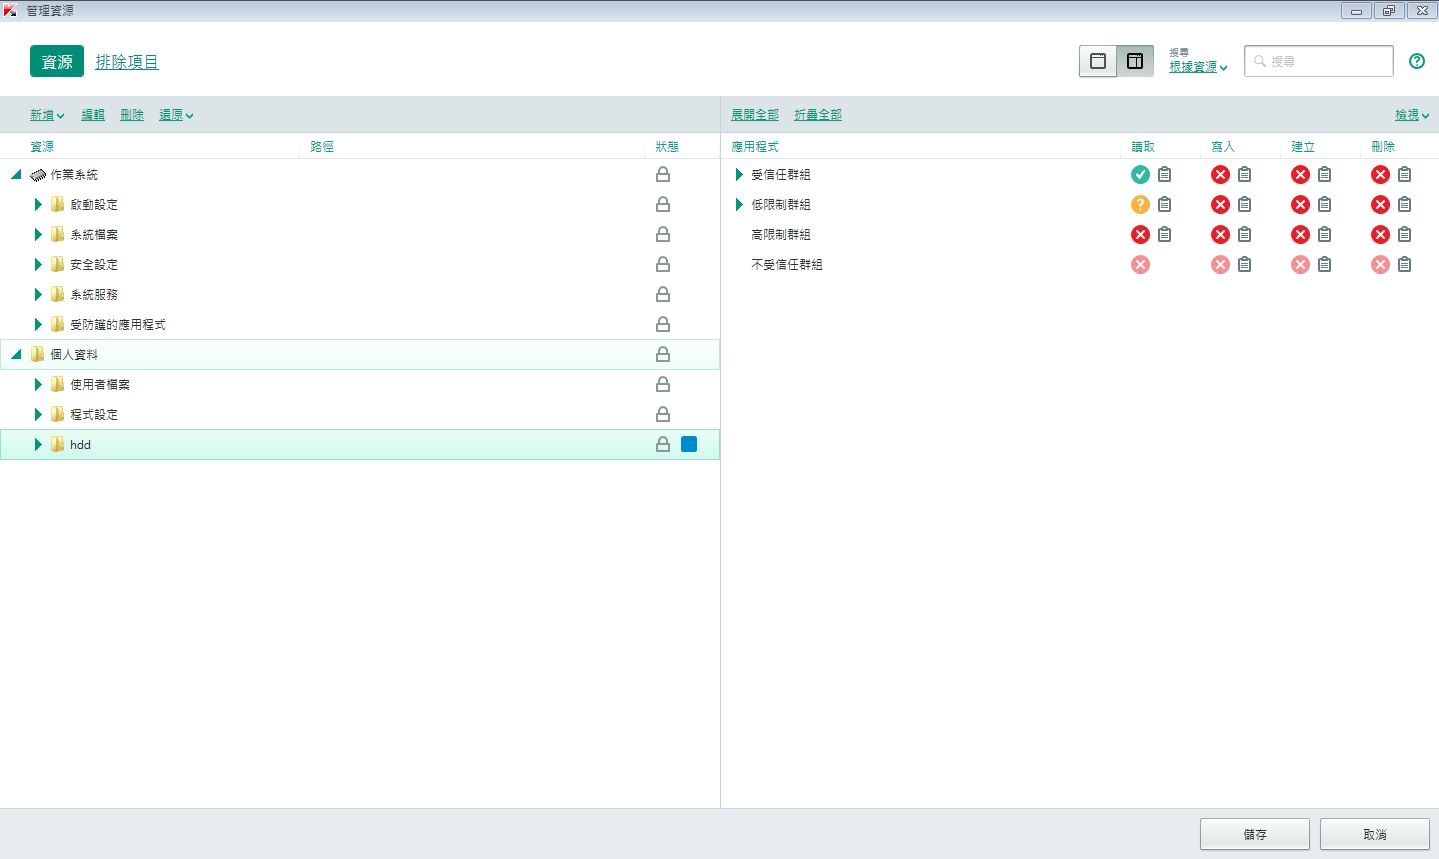Viewport: 1439px width, 859px height.
Task: Expand the 低限制群組 application group
Action: [739, 204]
